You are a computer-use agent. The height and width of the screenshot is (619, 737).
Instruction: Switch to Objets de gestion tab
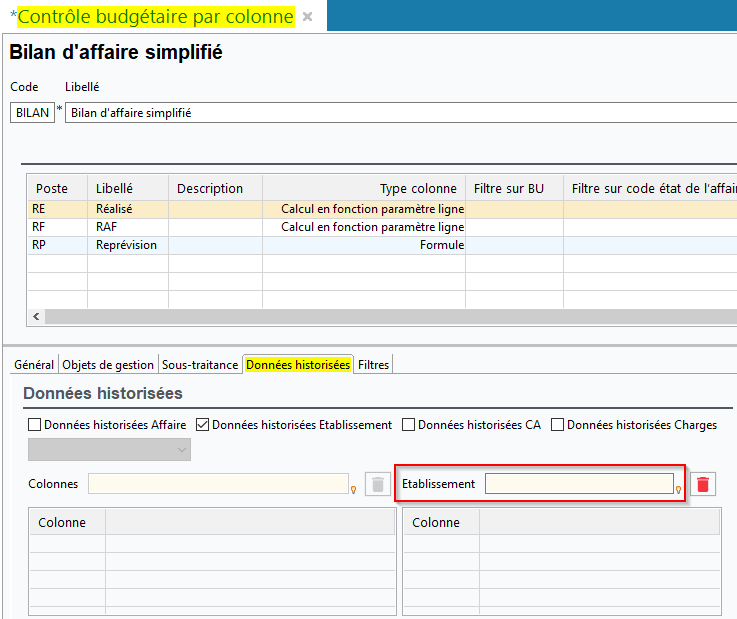108,365
